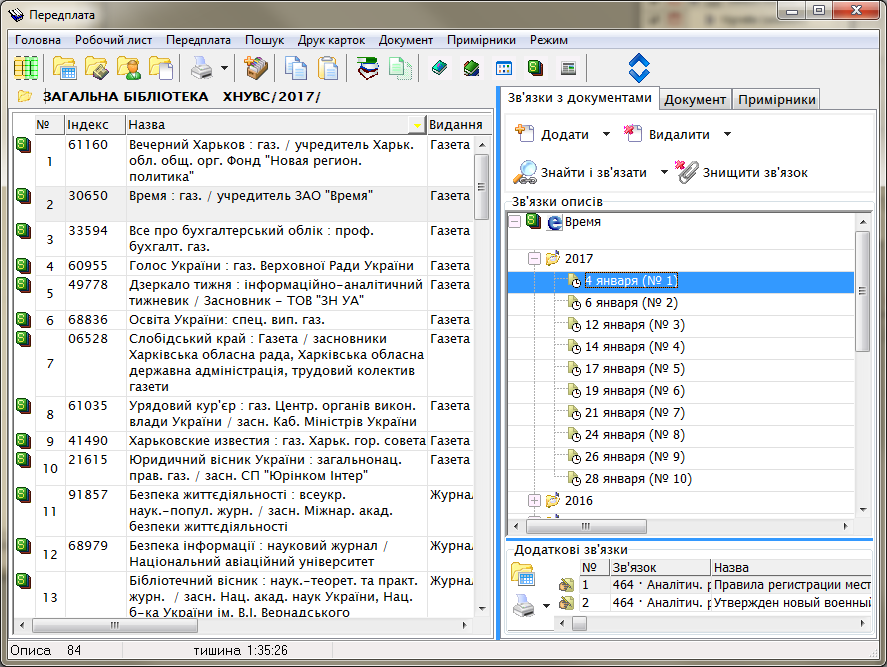Open the dropdown arrow beside Додати
Image resolution: width=887 pixels, height=667 pixels.
pyautogui.click(x=606, y=135)
